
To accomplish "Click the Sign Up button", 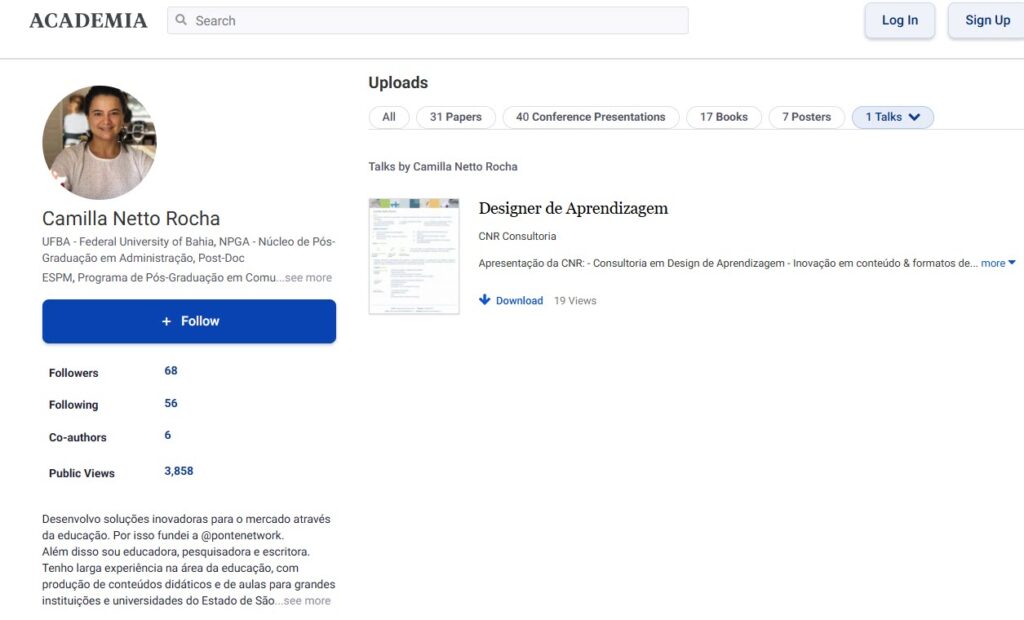I will tap(986, 21).
